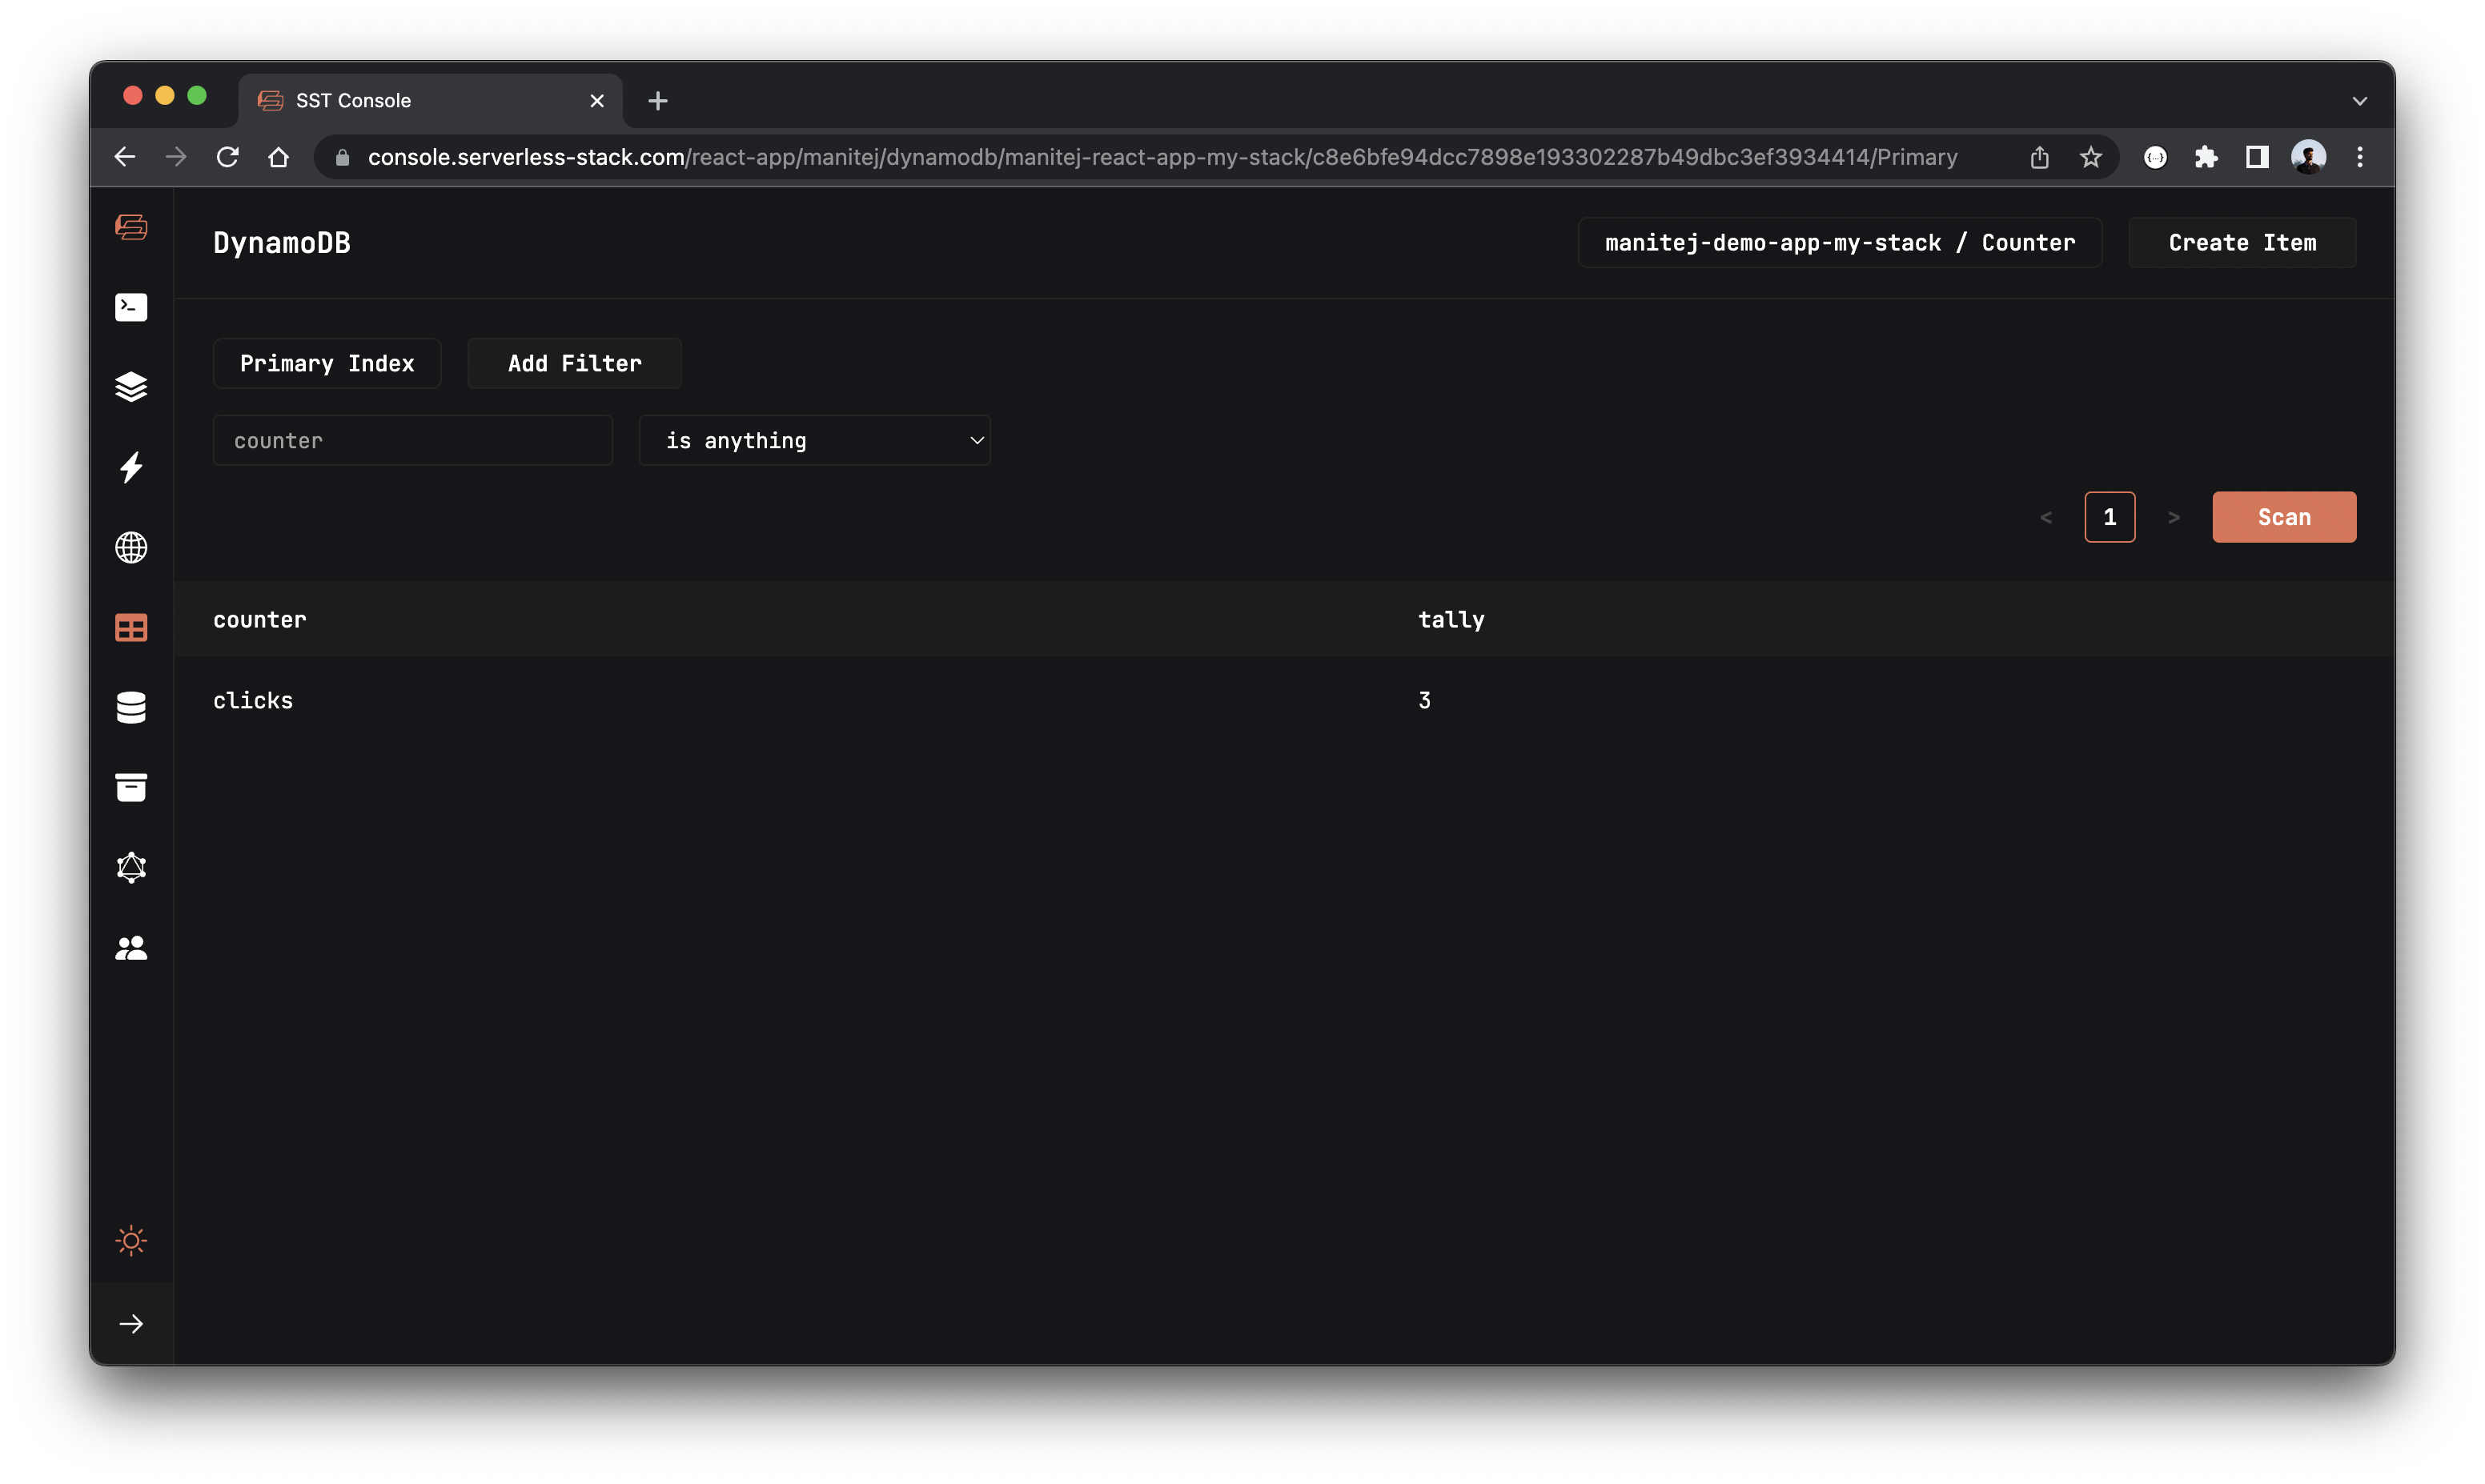Click the Primary Index tab

coord(327,362)
